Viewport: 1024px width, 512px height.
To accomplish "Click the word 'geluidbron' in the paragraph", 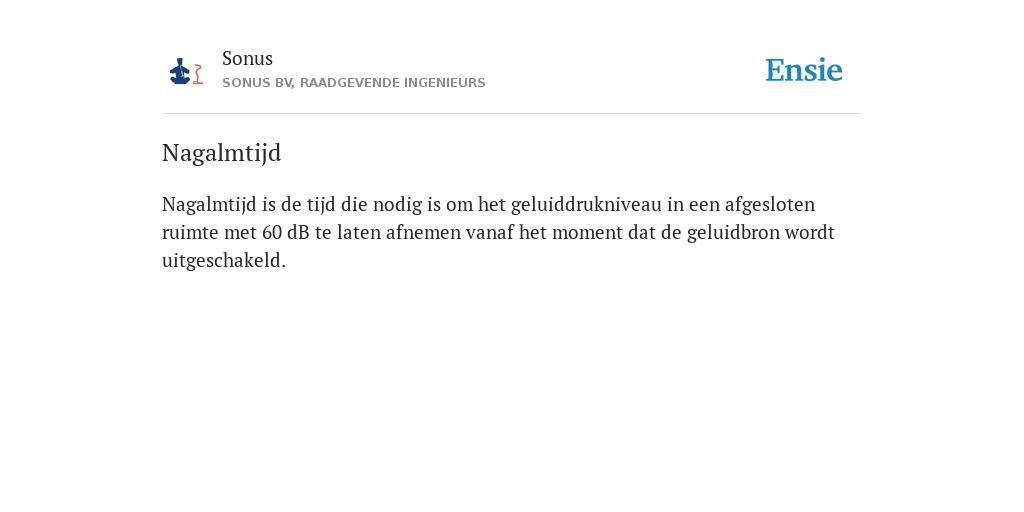I will [733, 232].
